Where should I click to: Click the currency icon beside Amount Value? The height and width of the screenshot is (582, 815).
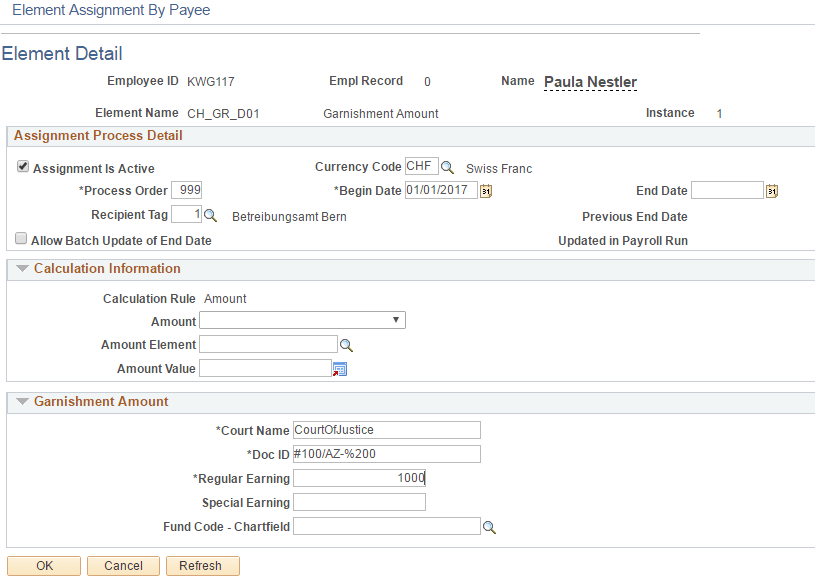[x=339, y=368]
